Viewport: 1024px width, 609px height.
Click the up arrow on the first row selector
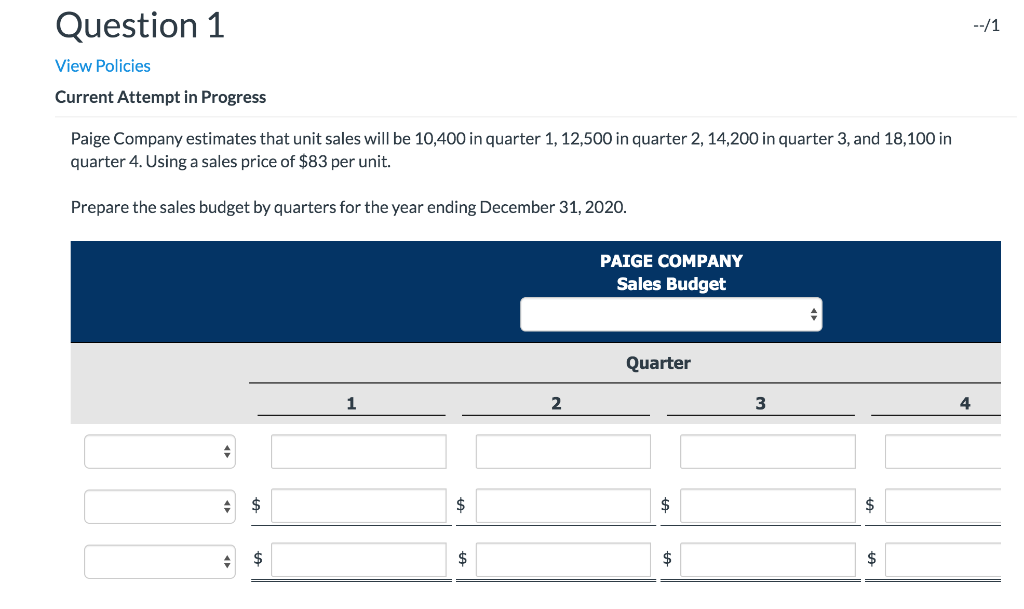point(227,448)
